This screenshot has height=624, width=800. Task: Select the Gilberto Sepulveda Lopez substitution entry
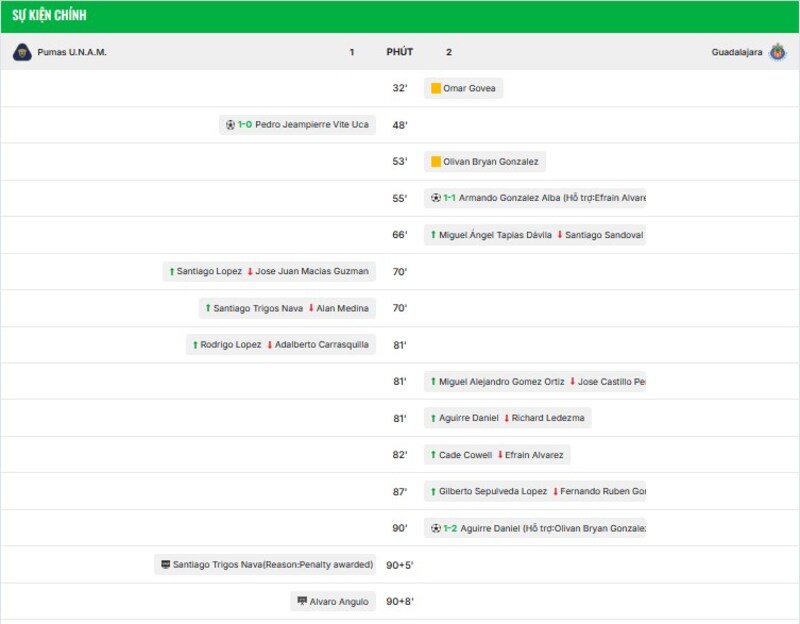535,492
